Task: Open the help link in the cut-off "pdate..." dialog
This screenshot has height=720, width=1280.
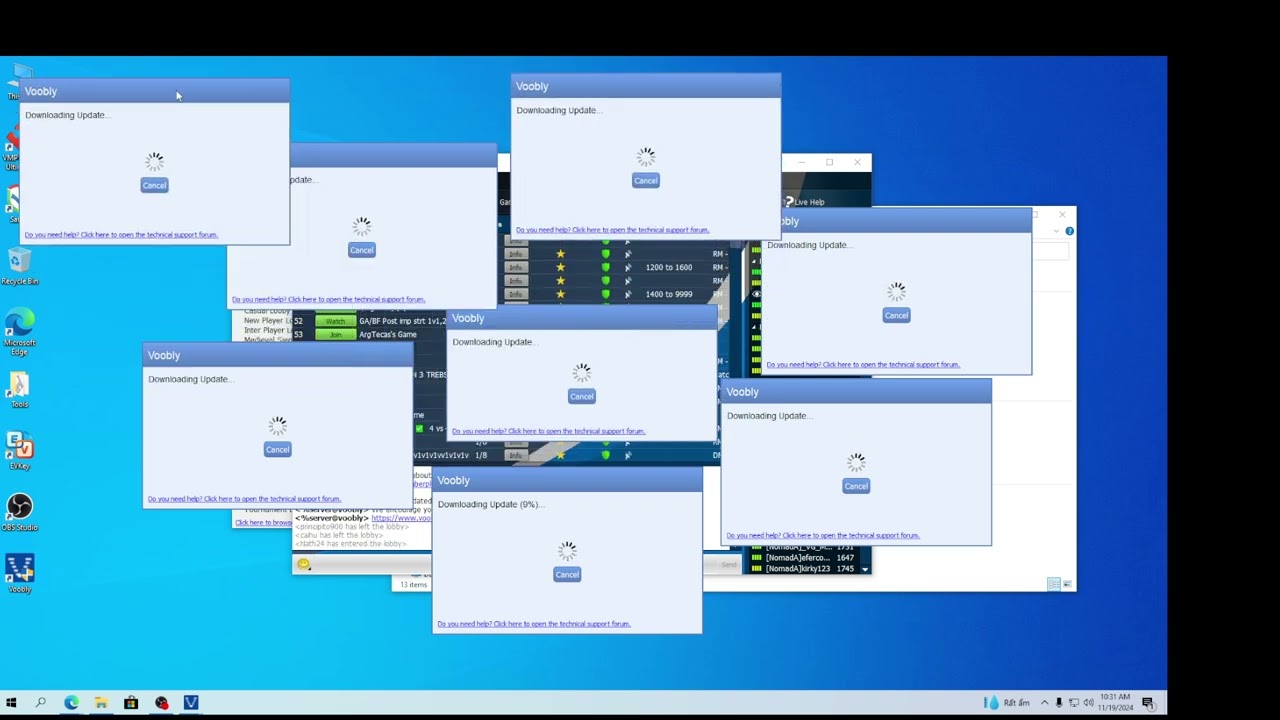Action: tap(328, 299)
